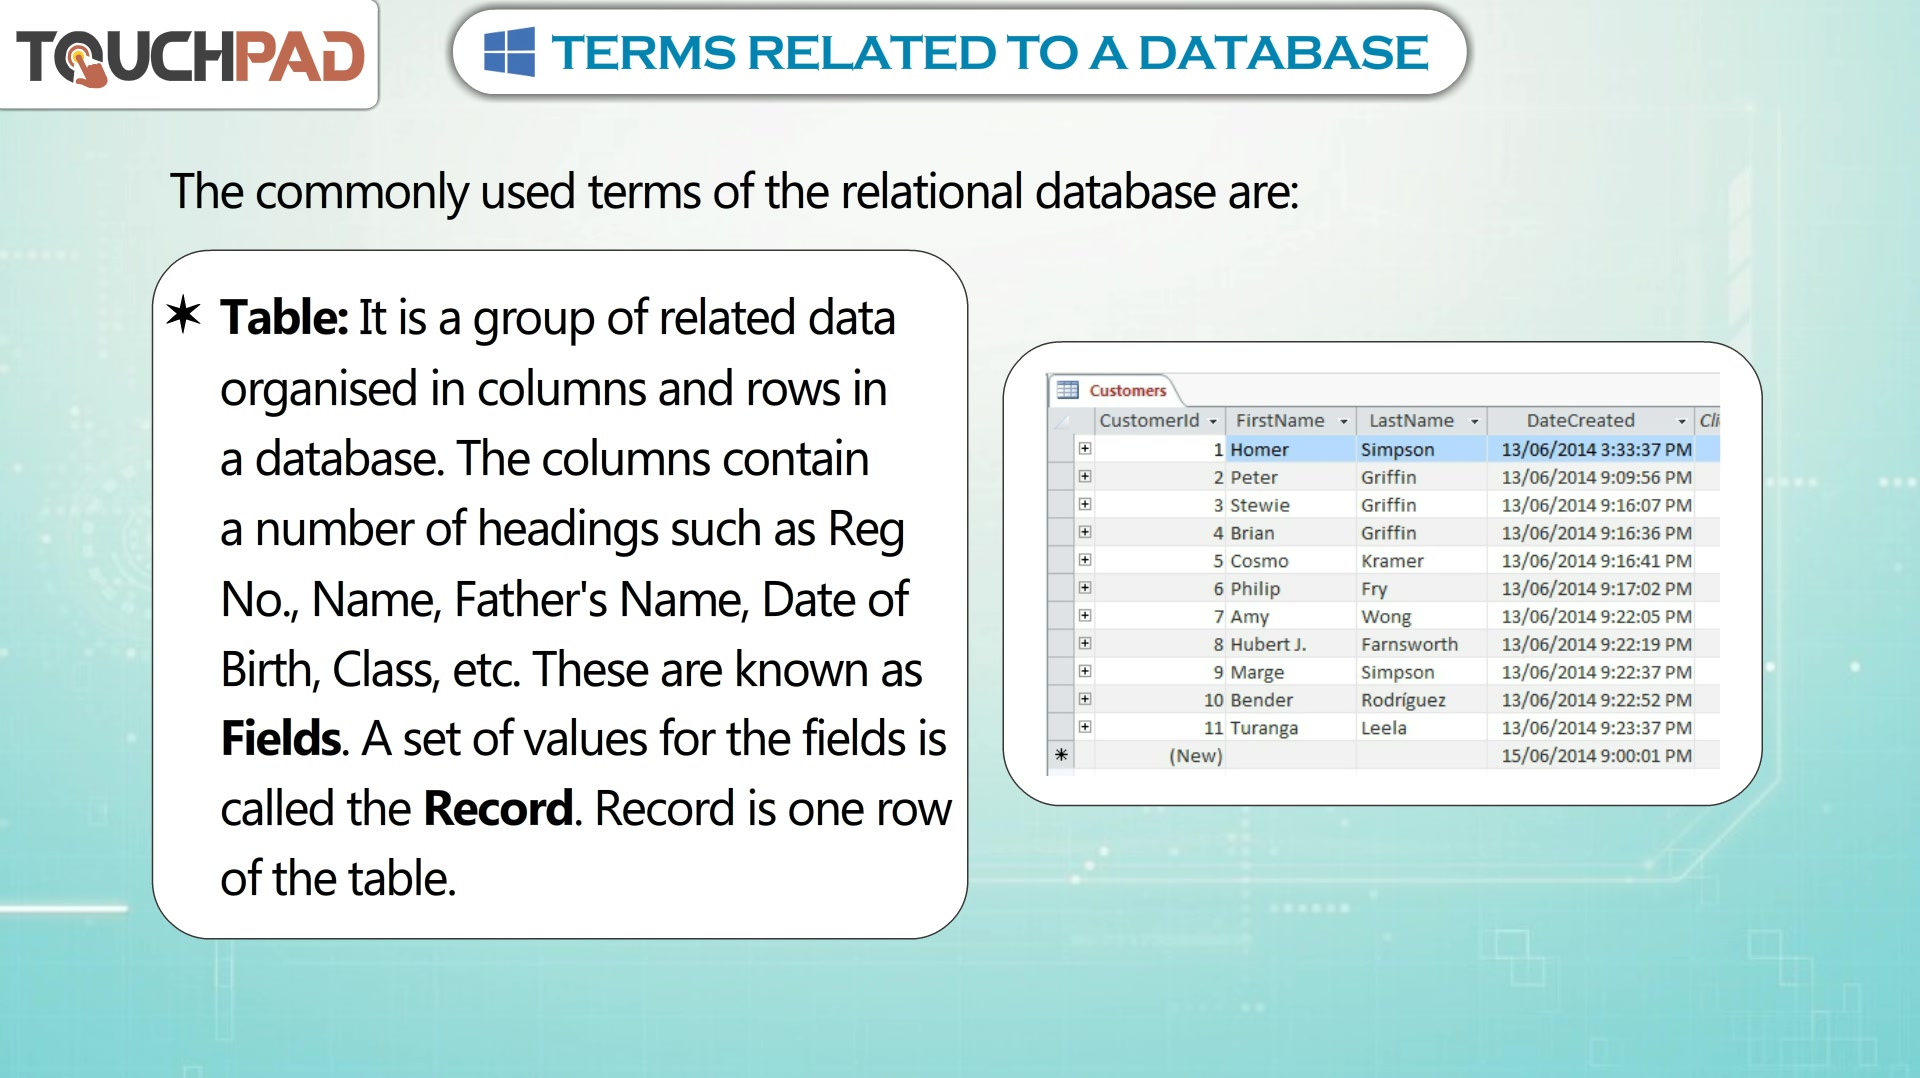The width and height of the screenshot is (1920, 1078).
Task: Click the '15/06/2014 9:00:01 PM' date cell
Action: (x=1590, y=756)
